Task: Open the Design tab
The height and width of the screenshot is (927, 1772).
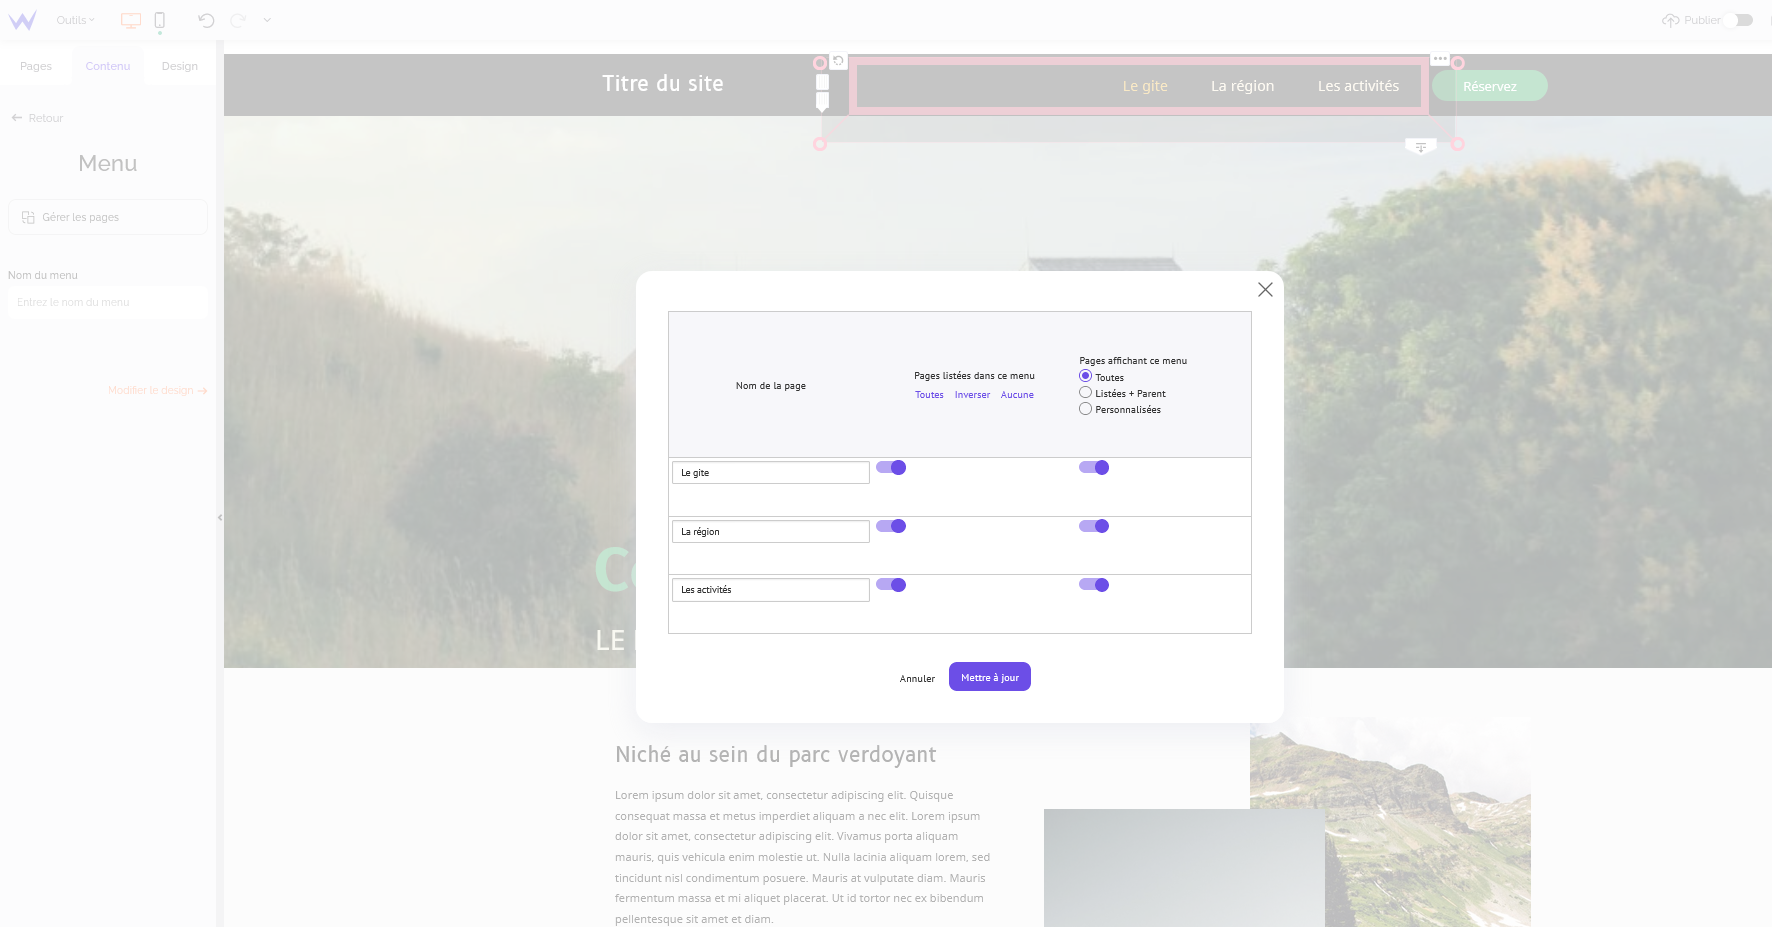Action: [180, 66]
